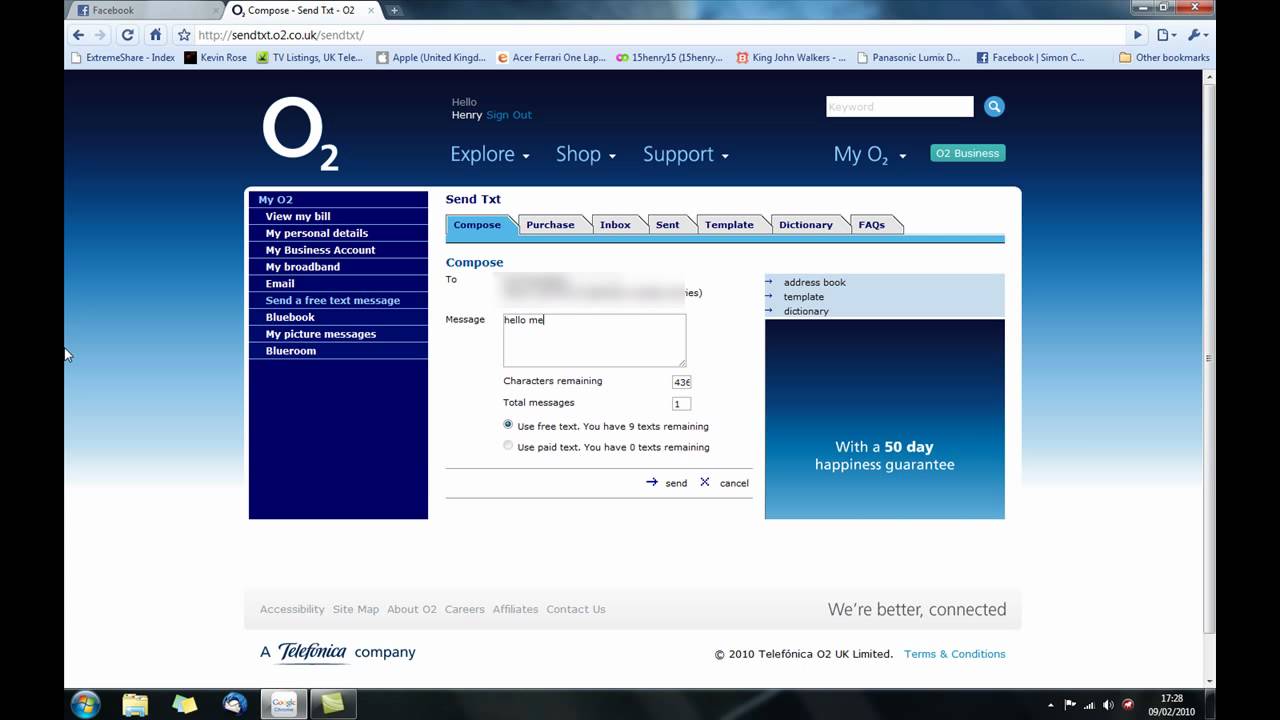Click the dictionary link in side panel
The height and width of the screenshot is (720, 1280).
click(x=806, y=311)
